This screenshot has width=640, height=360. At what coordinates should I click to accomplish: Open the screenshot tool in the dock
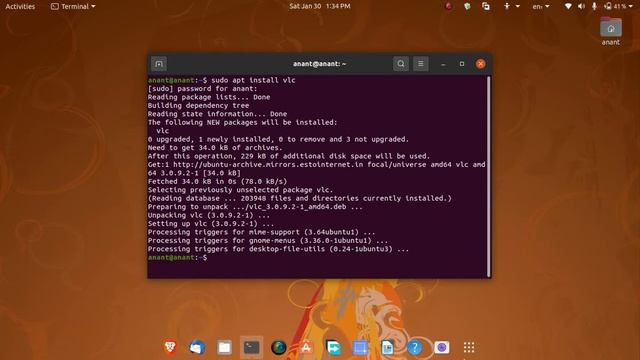click(360, 347)
